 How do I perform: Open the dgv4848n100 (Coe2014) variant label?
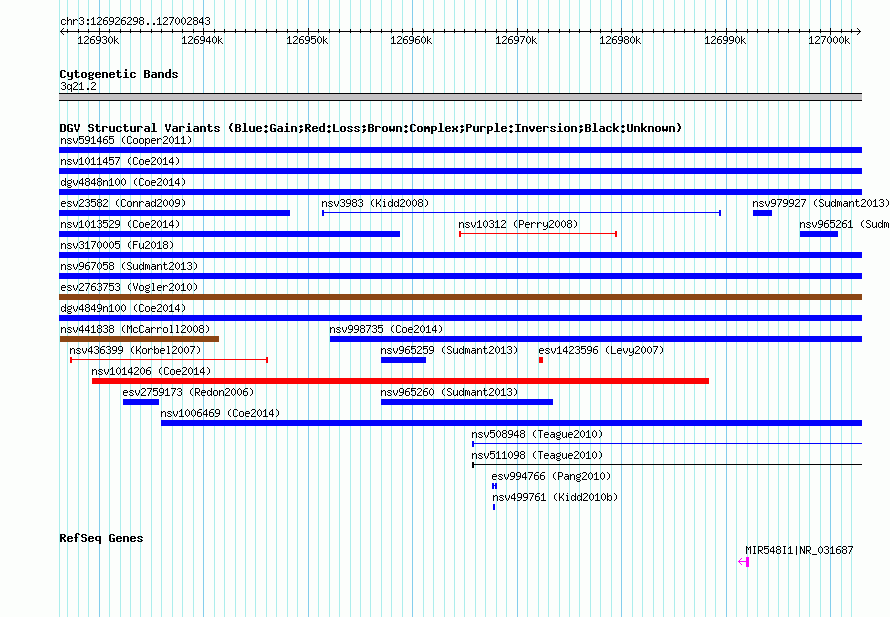[123, 182]
